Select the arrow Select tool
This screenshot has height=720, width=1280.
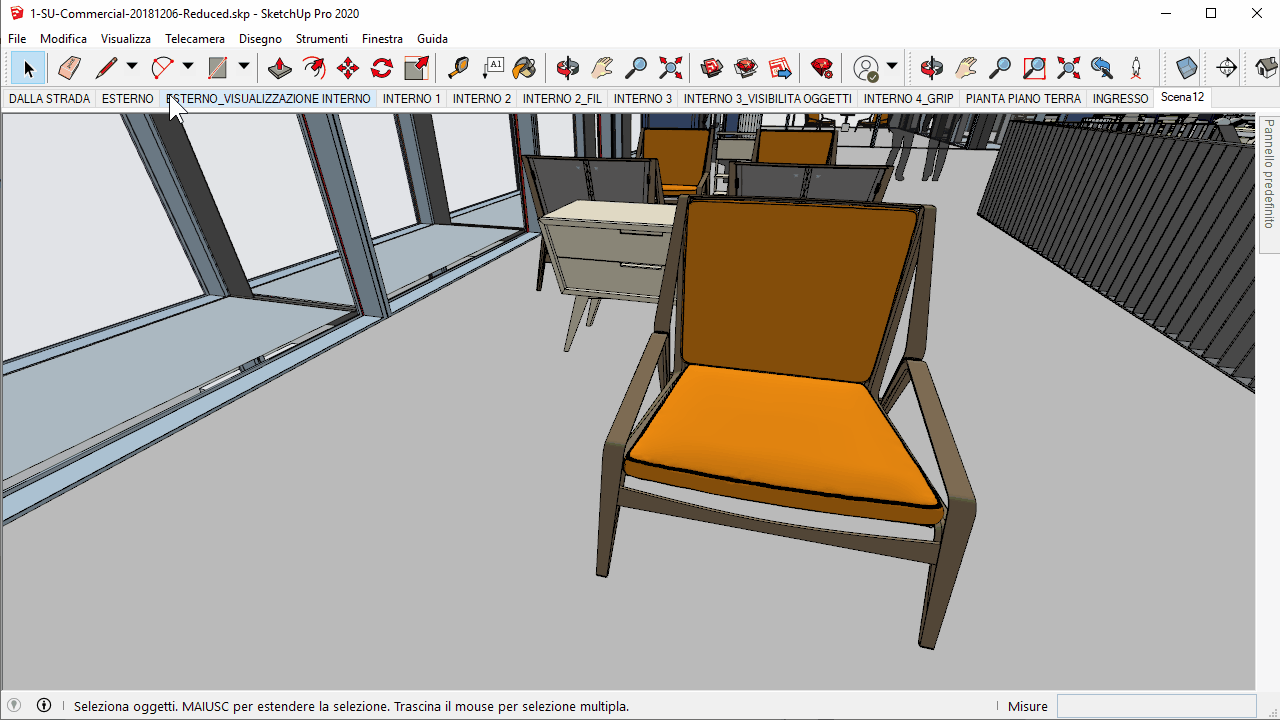pyautogui.click(x=28, y=68)
